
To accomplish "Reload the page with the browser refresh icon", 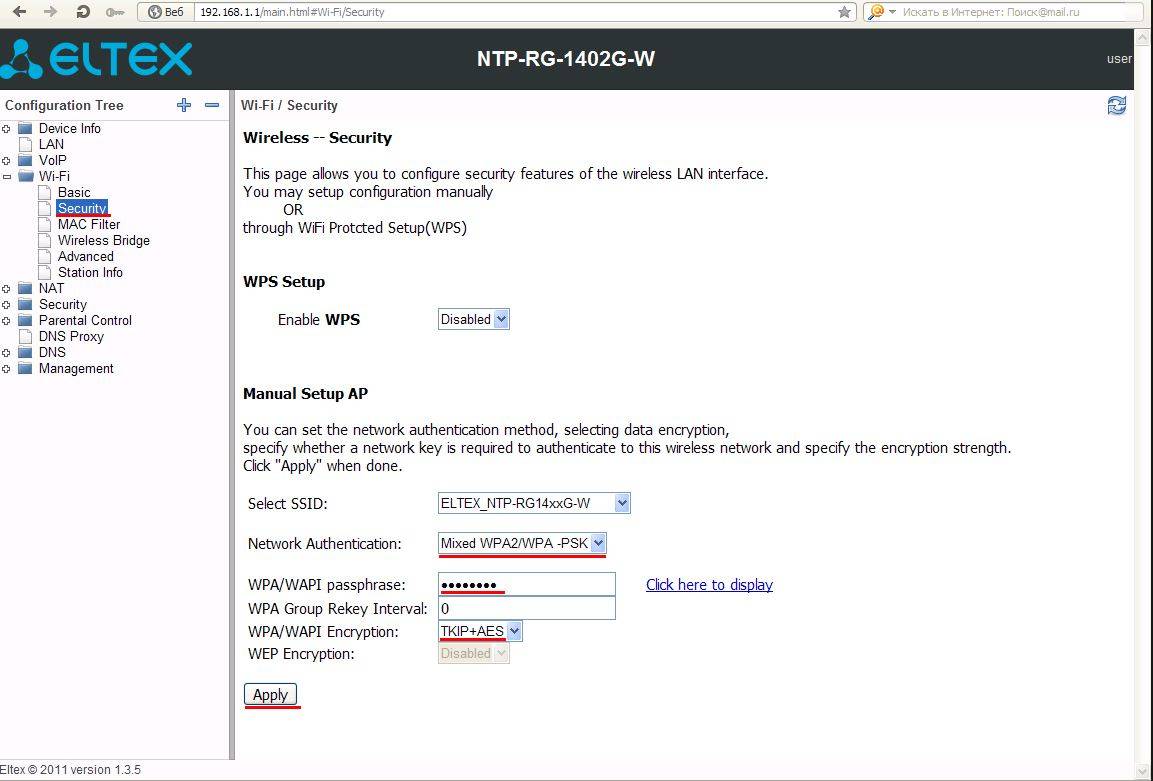I will point(82,12).
